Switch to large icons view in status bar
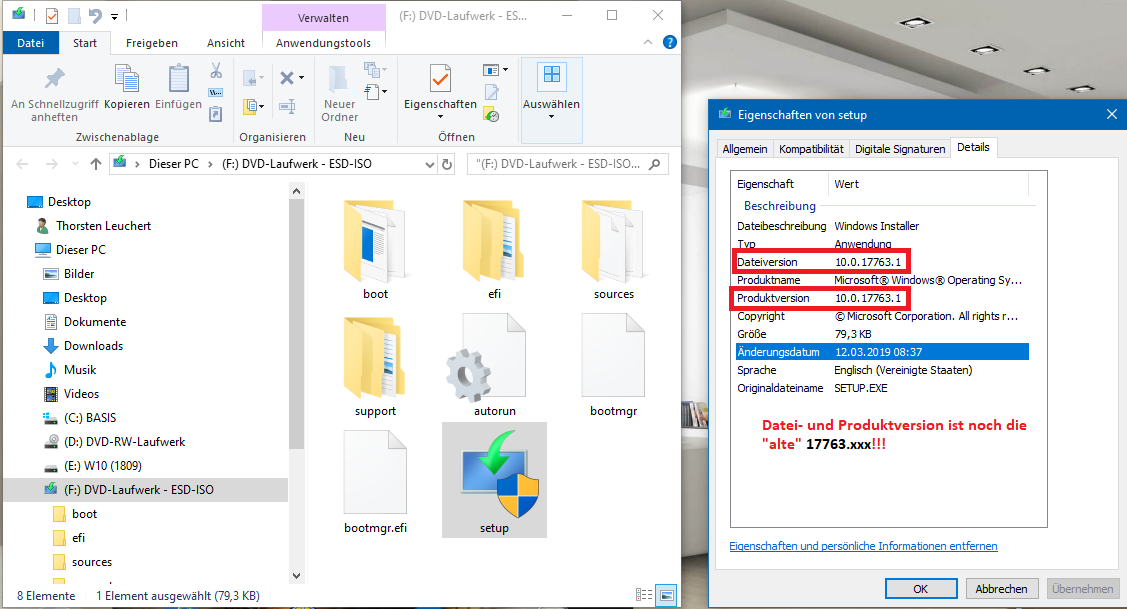1127x609 pixels. click(667, 595)
